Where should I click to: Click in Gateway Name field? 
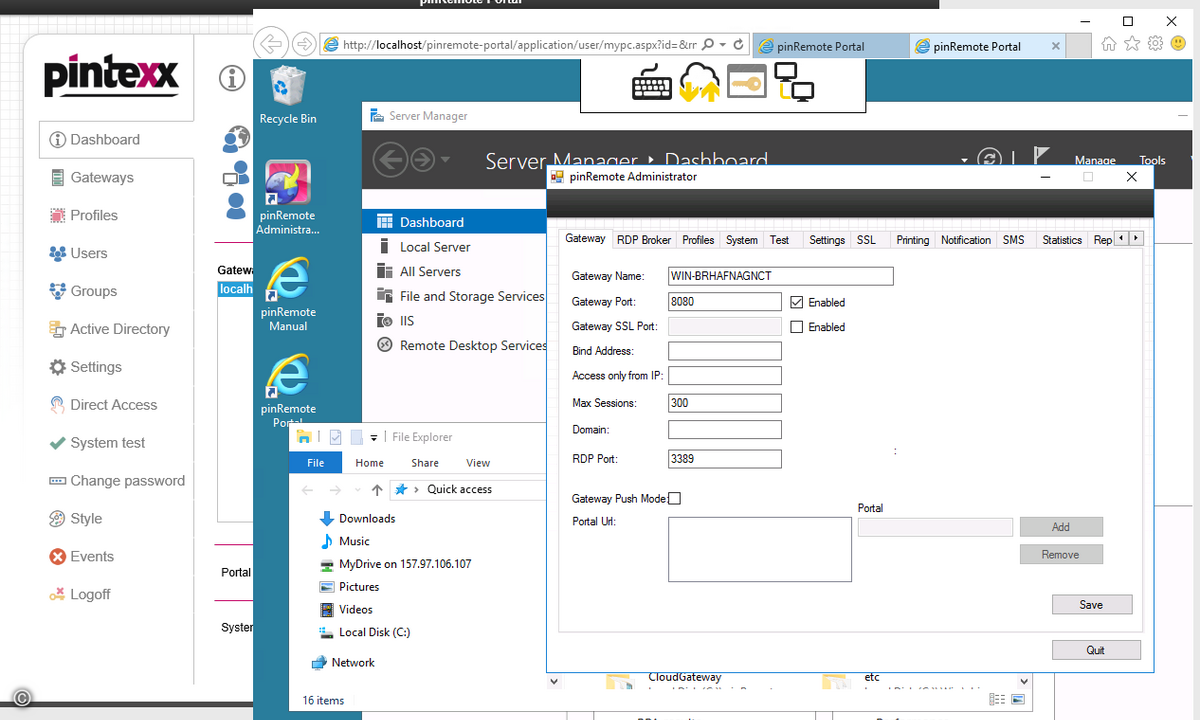(x=780, y=276)
